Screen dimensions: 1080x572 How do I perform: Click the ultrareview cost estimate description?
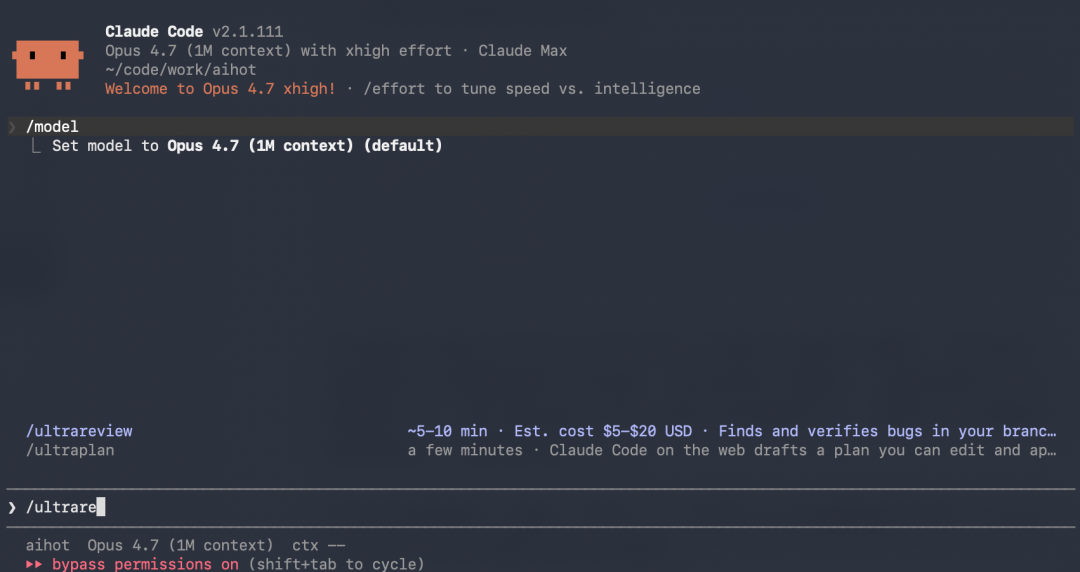click(x=731, y=431)
